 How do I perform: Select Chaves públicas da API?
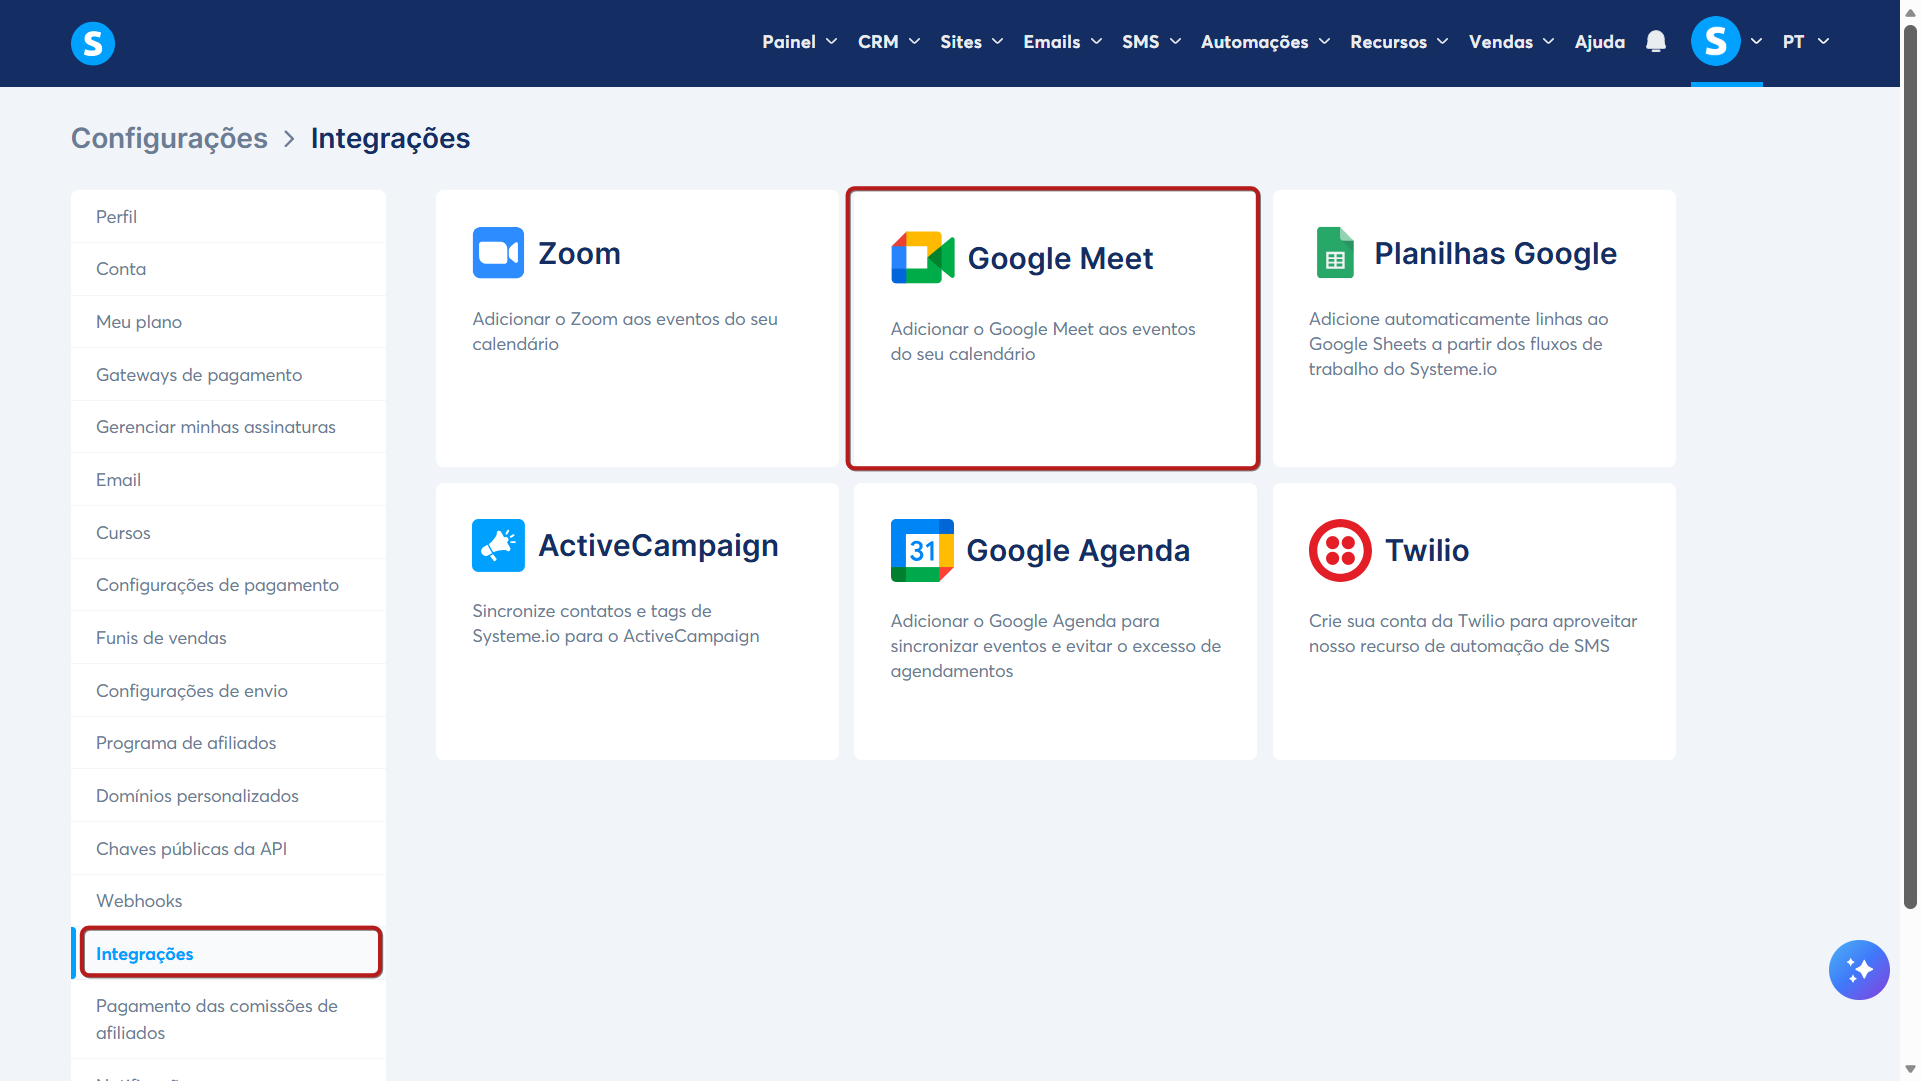click(x=191, y=849)
